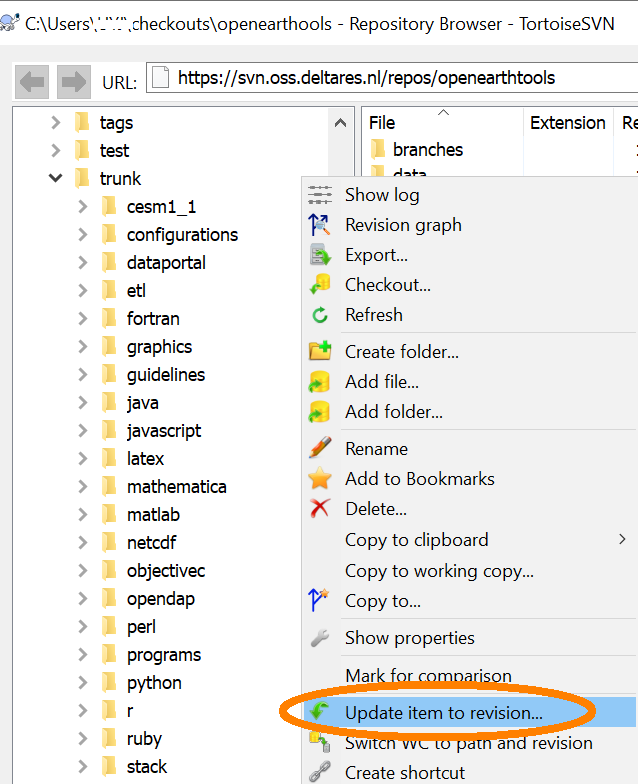Select the ruby folder in tree
This screenshot has width=638, height=784.
coord(144,738)
